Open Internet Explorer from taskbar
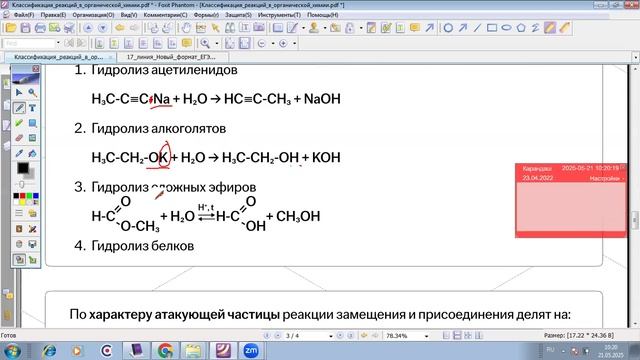The width and height of the screenshot is (640, 360). pyautogui.click(x=49, y=351)
